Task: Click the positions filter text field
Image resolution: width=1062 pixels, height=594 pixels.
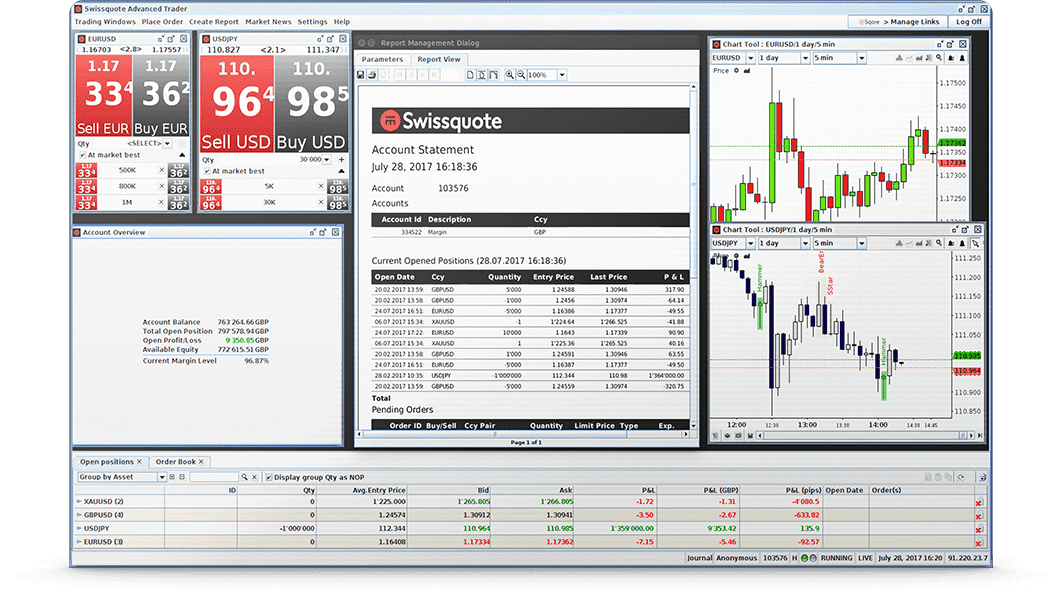Action: tap(214, 477)
